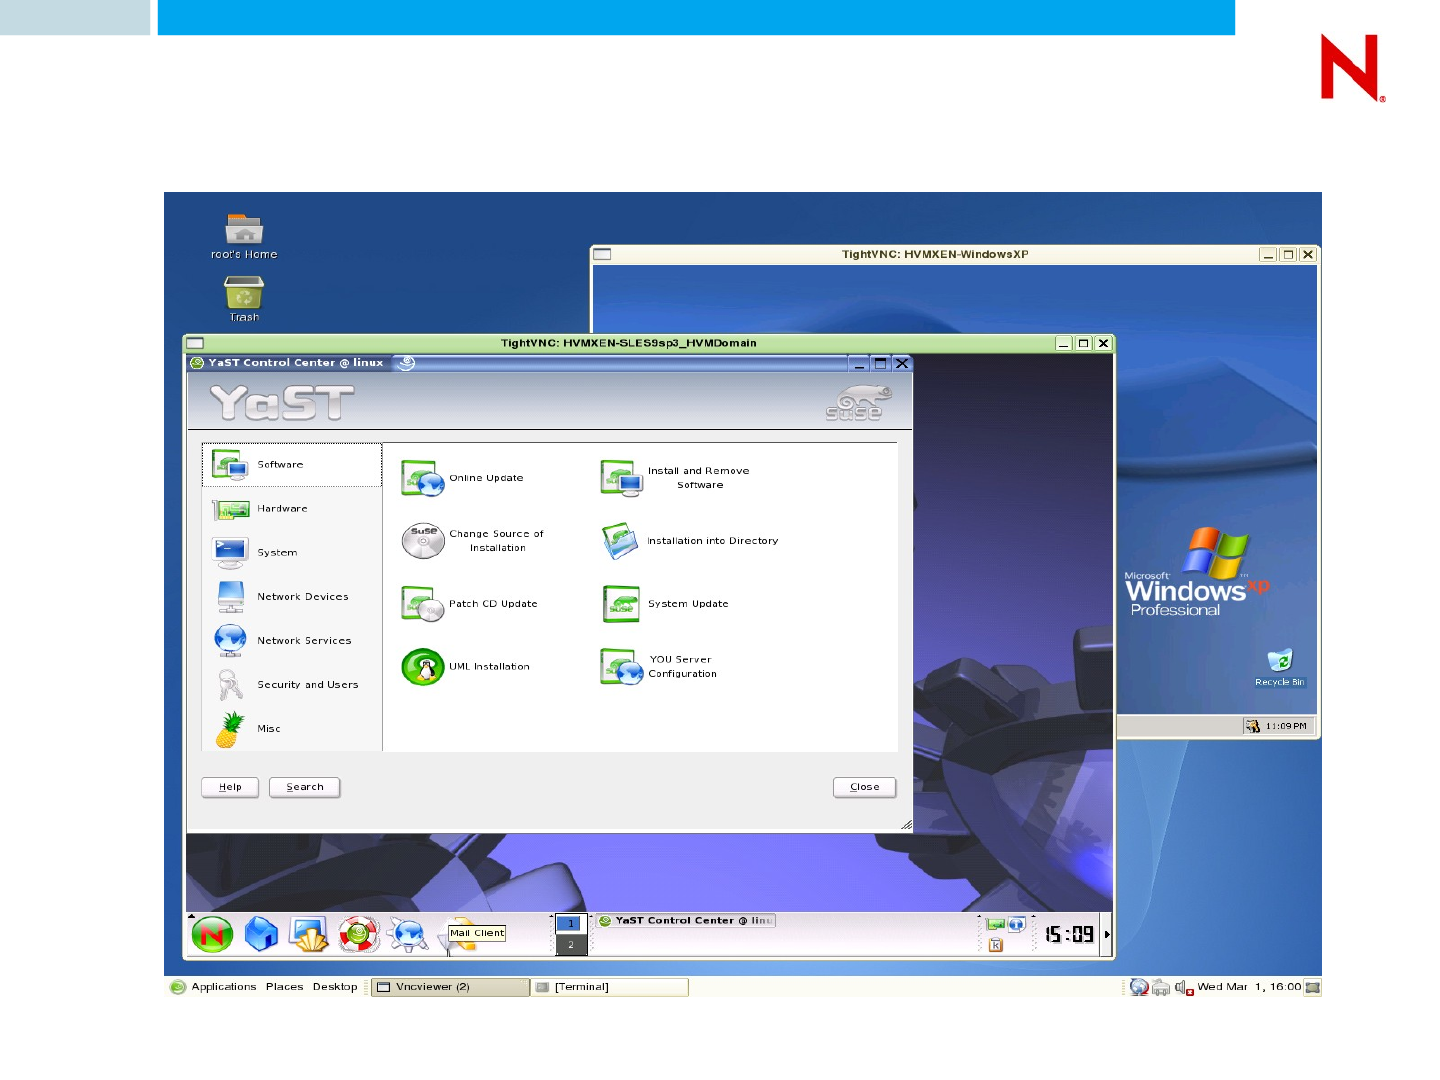Launch the Mail Client panel icon
The width and height of the screenshot is (1440, 1080).
tap(460, 934)
